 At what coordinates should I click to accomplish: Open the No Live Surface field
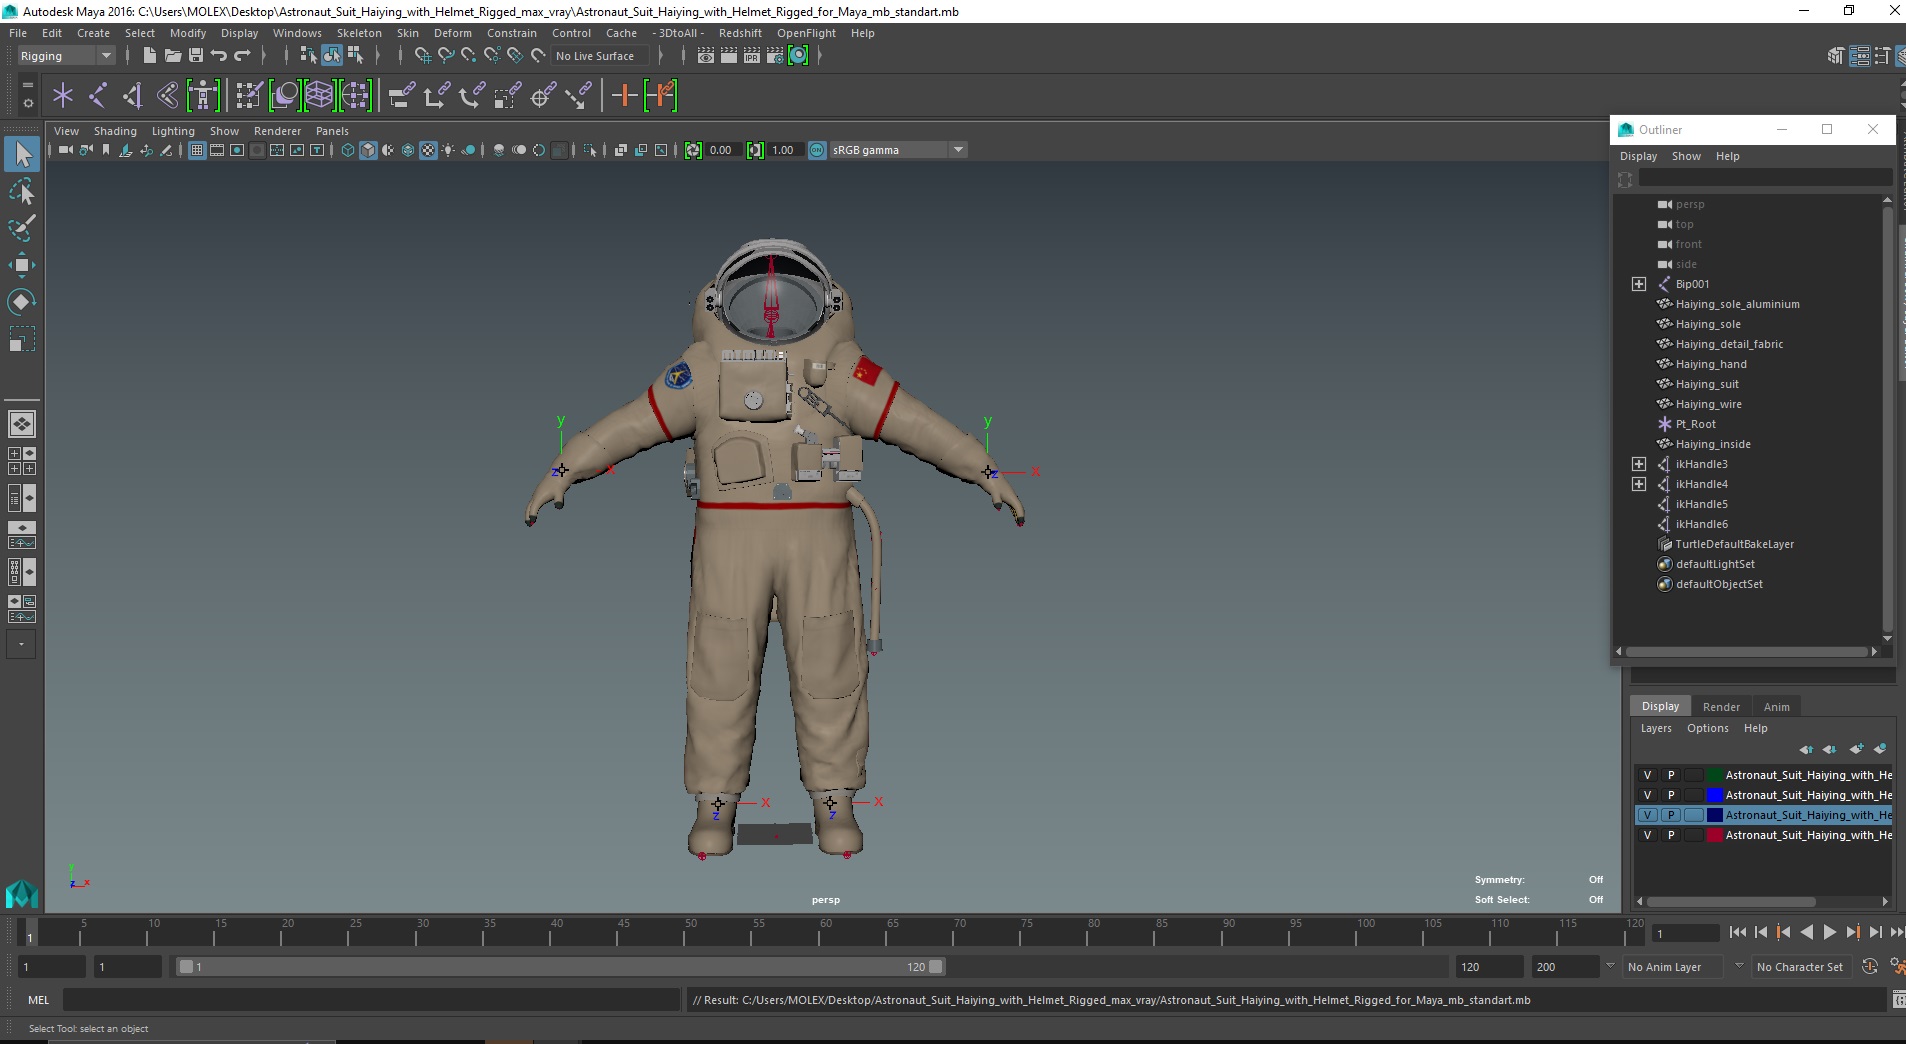point(600,56)
